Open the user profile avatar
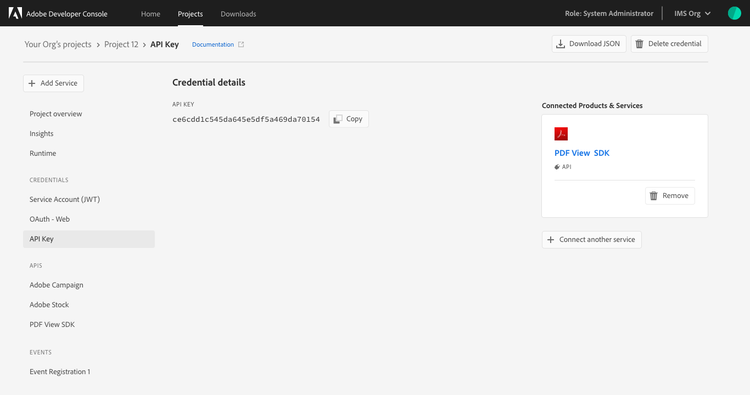The image size is (750, 395). [734, 13]
